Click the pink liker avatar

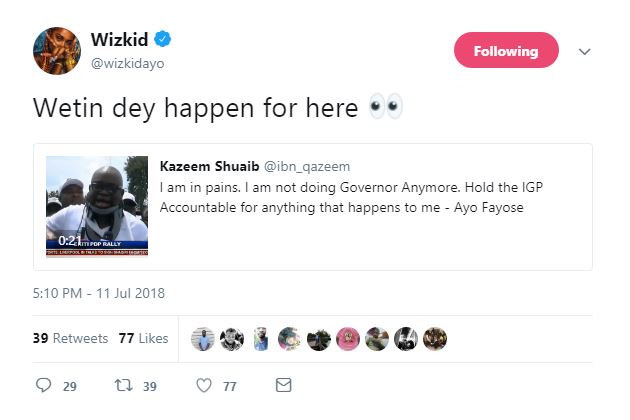click(x=348, y=339)
